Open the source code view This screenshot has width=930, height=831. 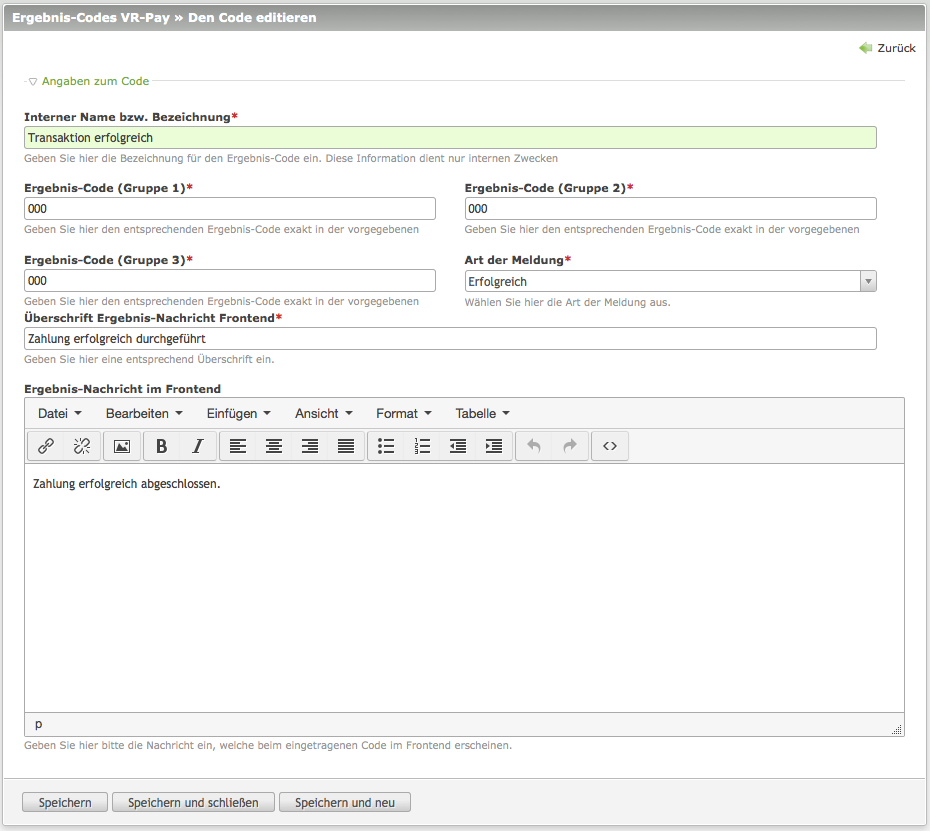click(x=610, y=447)
